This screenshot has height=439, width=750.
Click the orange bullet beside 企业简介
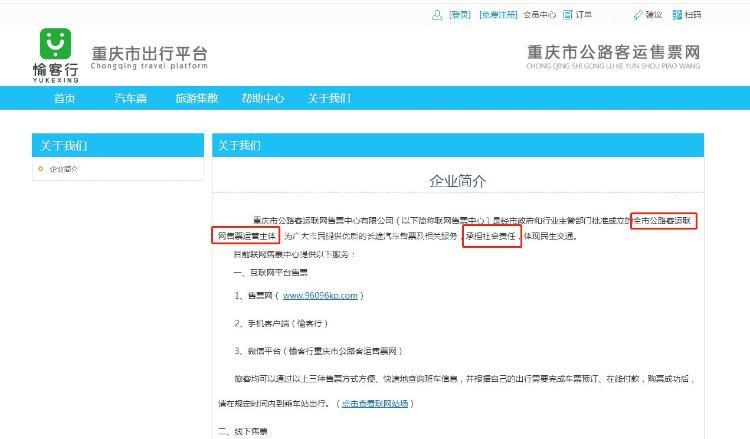click(41, 169)
